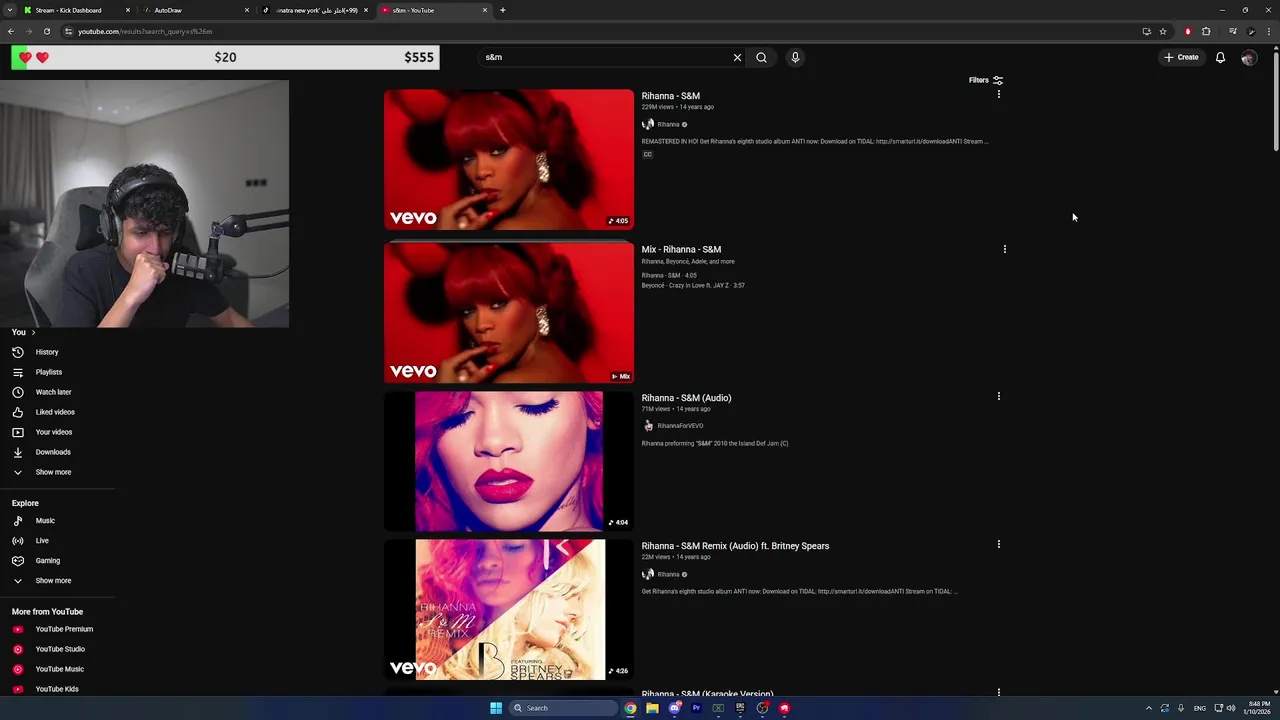Open a new browser tab
The height and width of the screenshot is (720, 1280).
point(502,10)
